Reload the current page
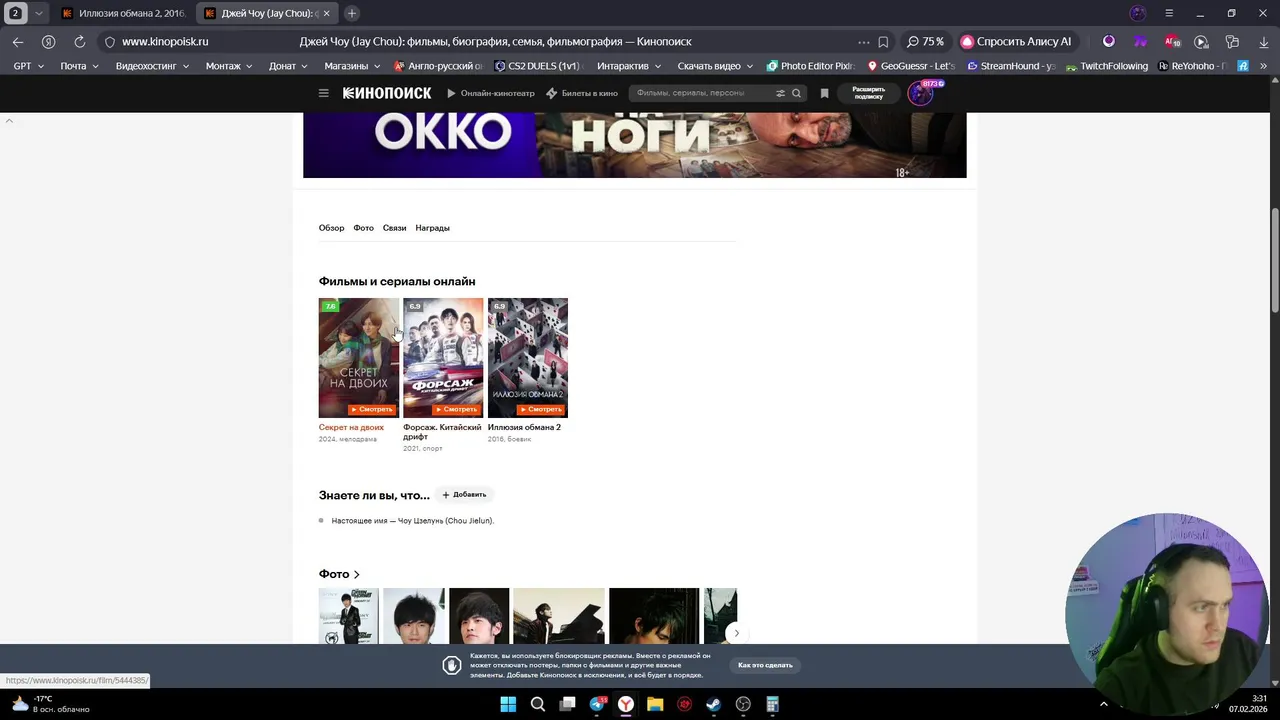 point(79,42)
